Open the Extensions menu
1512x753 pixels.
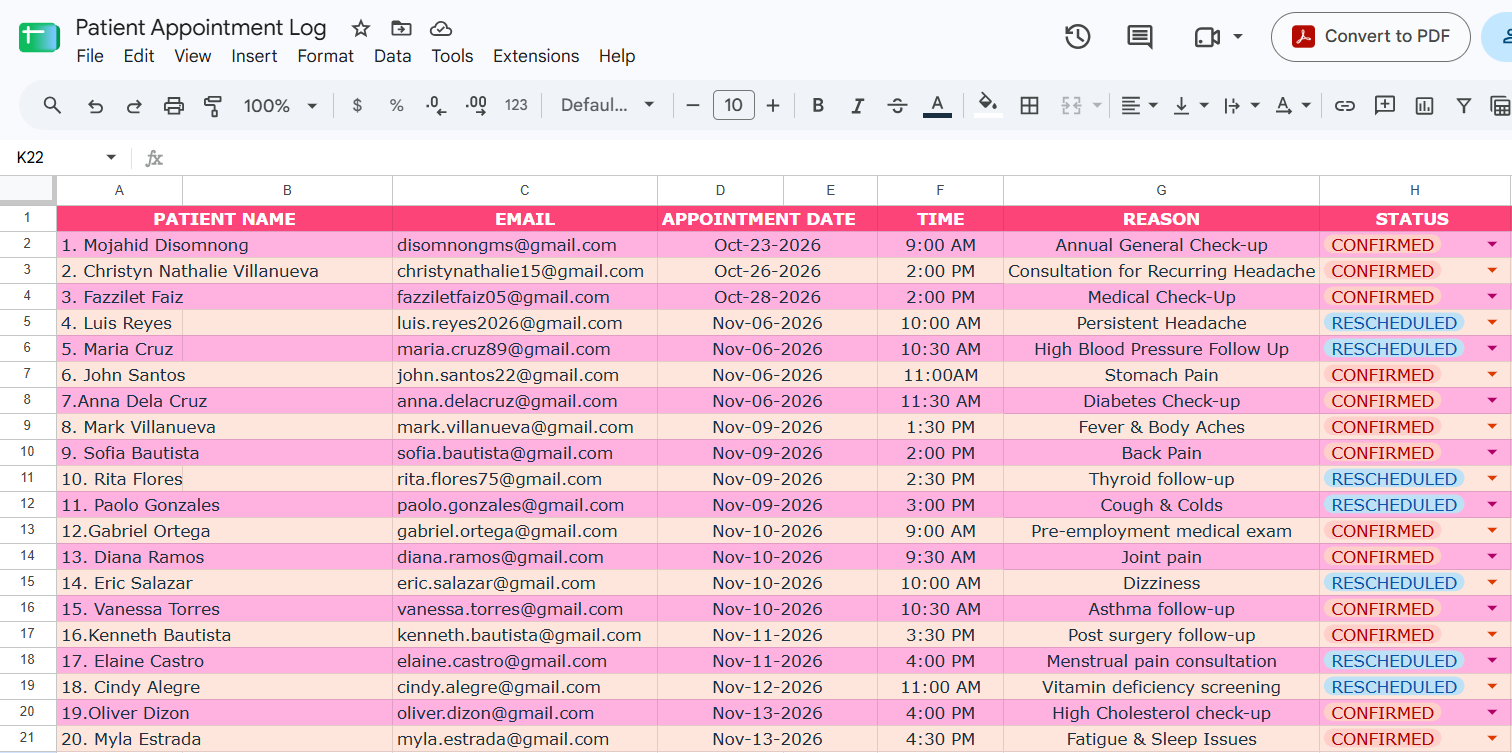click(536, 56)
